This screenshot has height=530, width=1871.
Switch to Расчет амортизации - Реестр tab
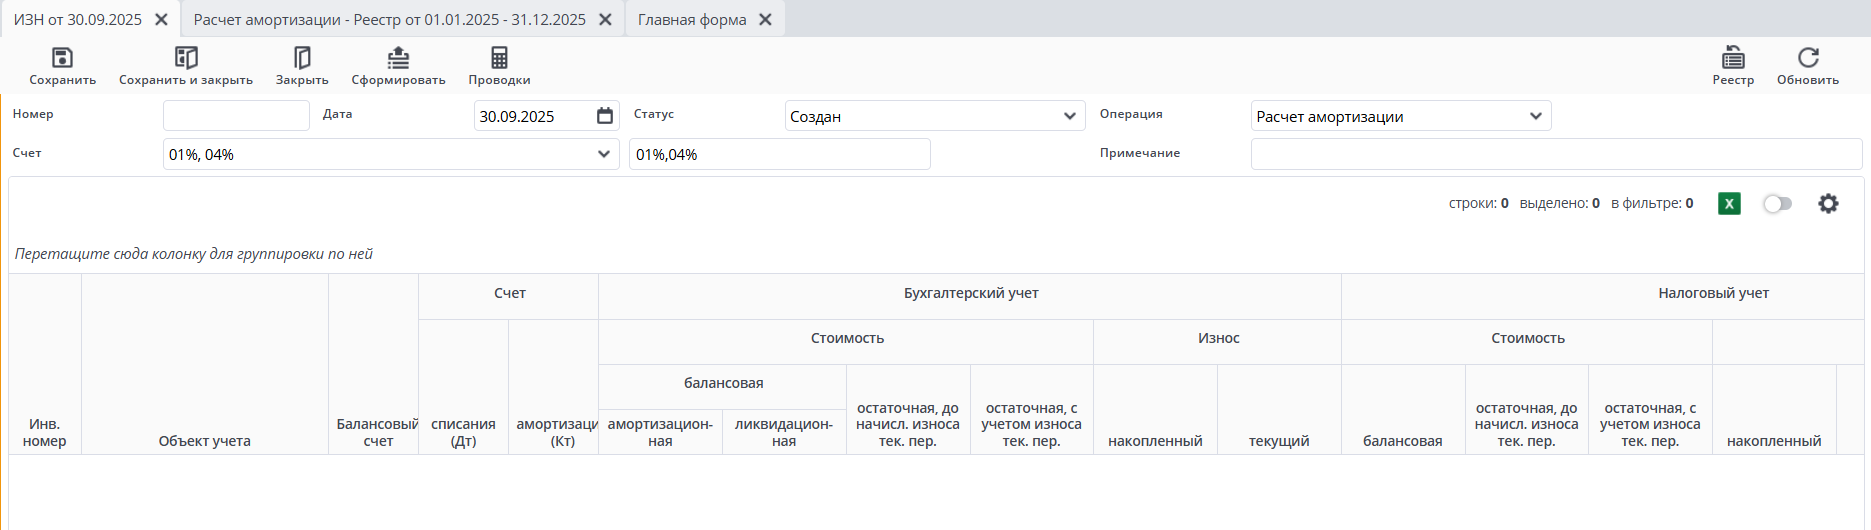390,20
